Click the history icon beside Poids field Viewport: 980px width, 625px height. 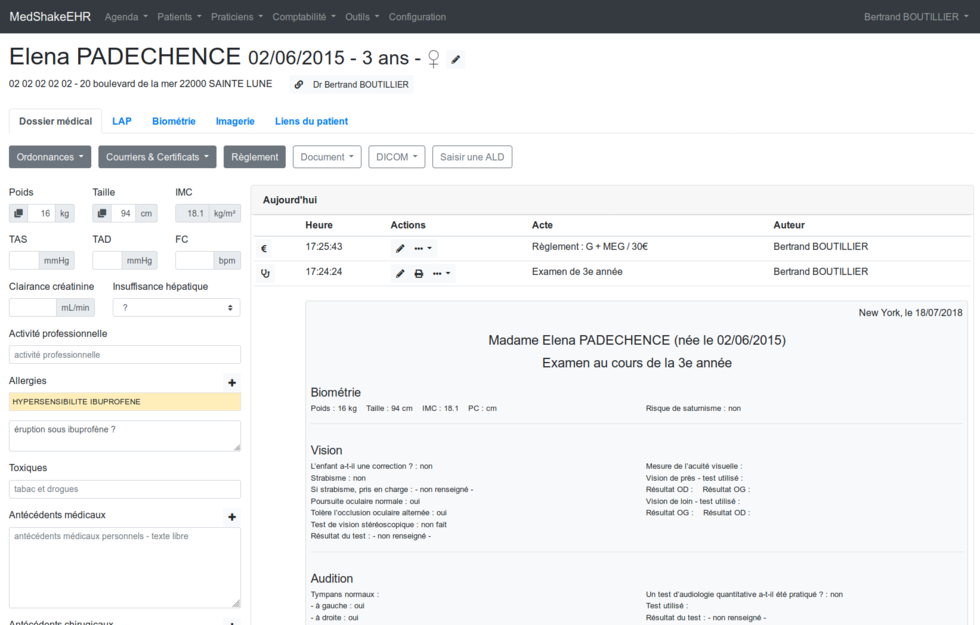coord(18,213)
